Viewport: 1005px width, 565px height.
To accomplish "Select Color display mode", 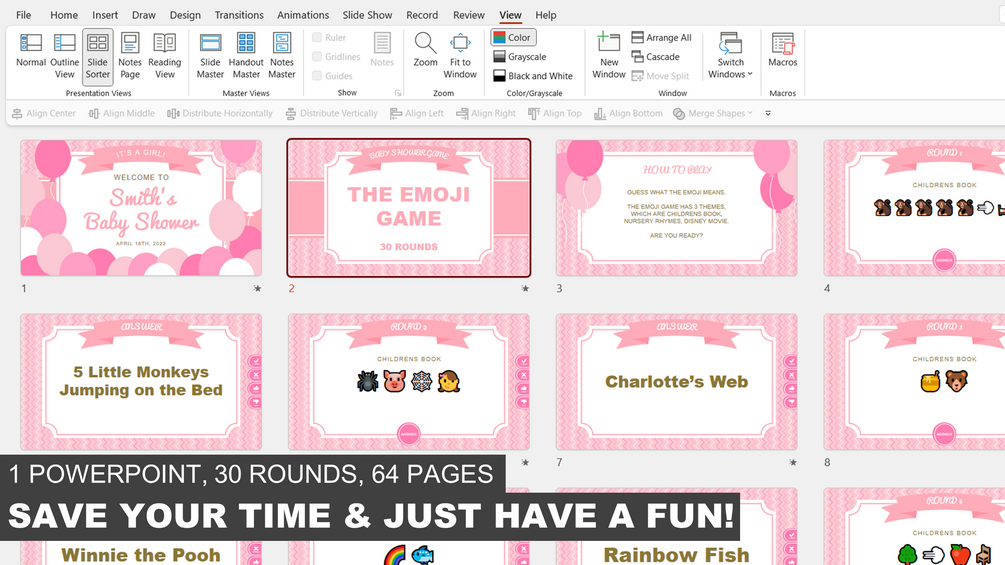I will 513,38.
